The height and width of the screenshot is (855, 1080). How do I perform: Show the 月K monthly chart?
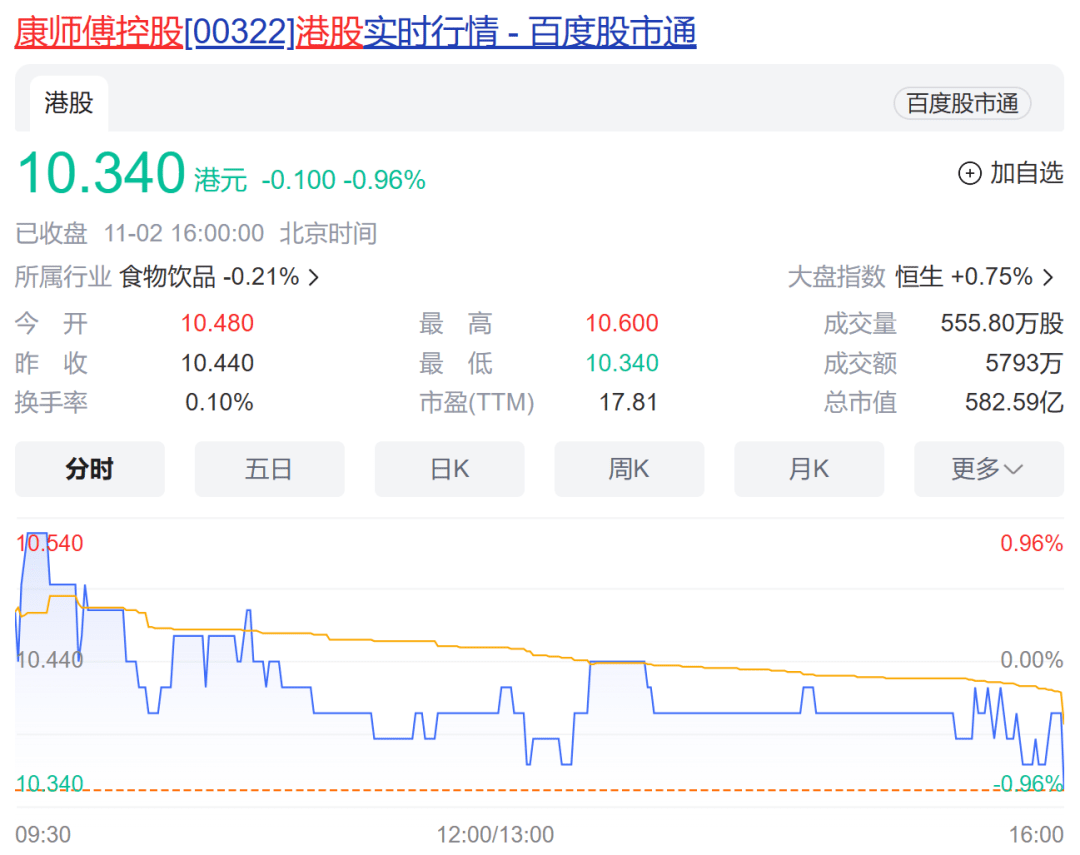click(809, 469)
